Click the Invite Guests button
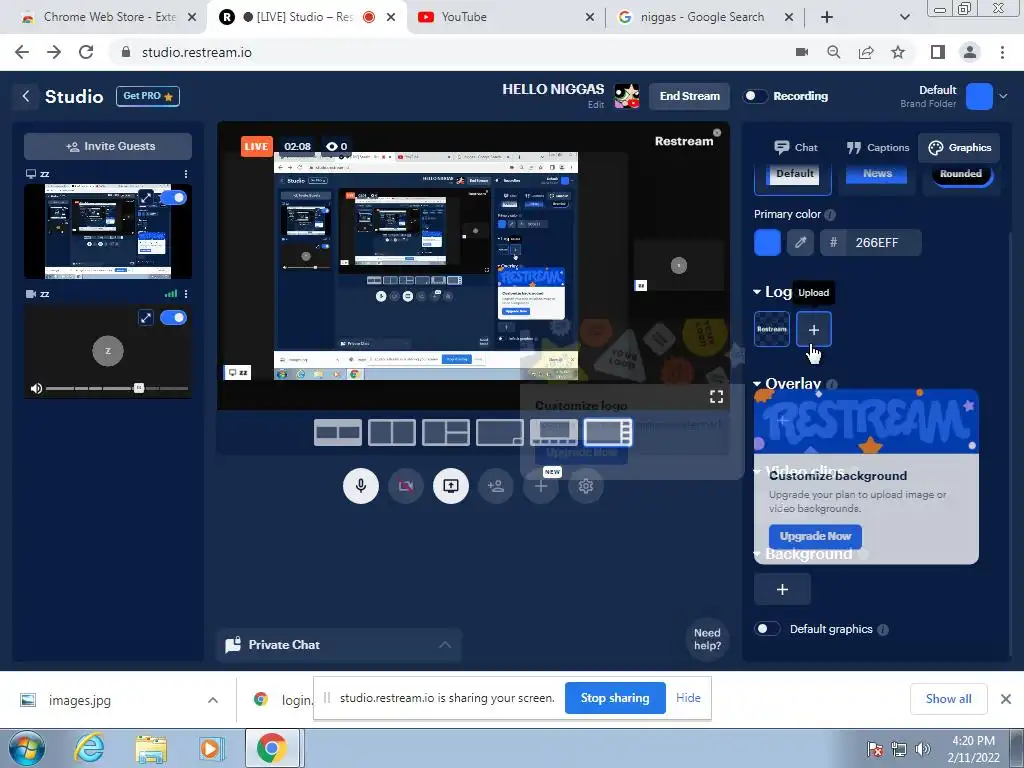The height and width of the screenshot is (768, 1024). click(x=108, y=146)
